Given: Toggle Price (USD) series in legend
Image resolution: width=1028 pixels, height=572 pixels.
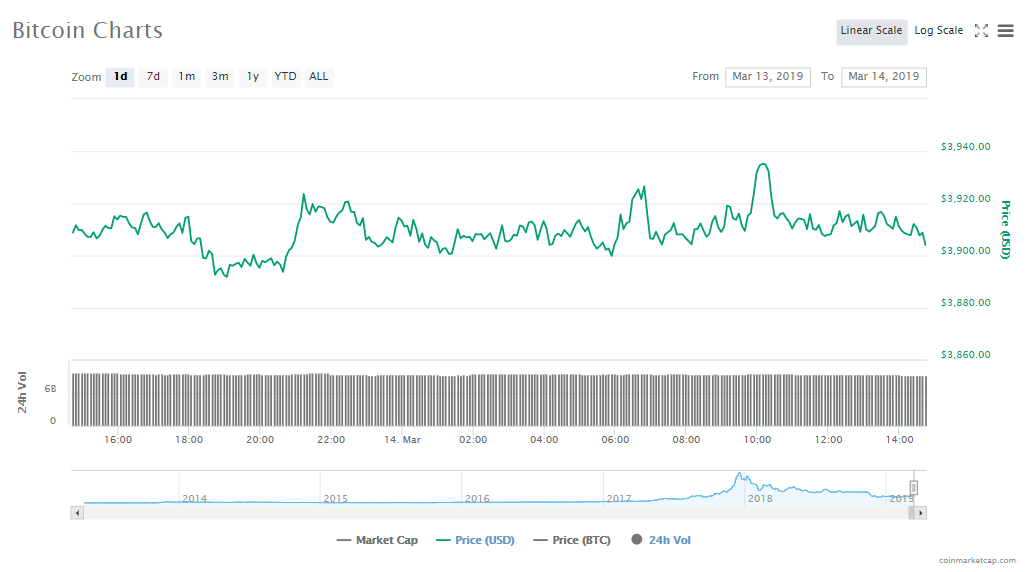Looking at the screenshot, I should (x=475, y=540).
